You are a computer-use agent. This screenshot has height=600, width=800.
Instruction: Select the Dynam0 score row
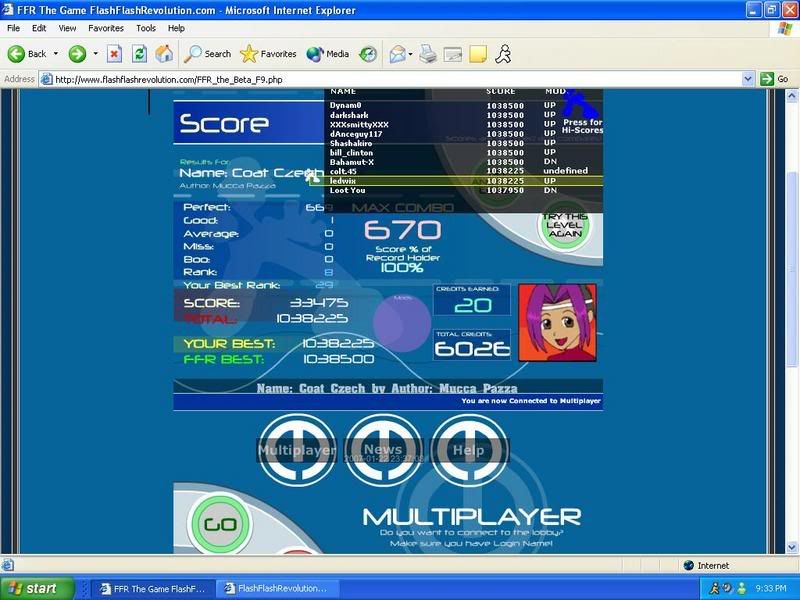[464, 106]
